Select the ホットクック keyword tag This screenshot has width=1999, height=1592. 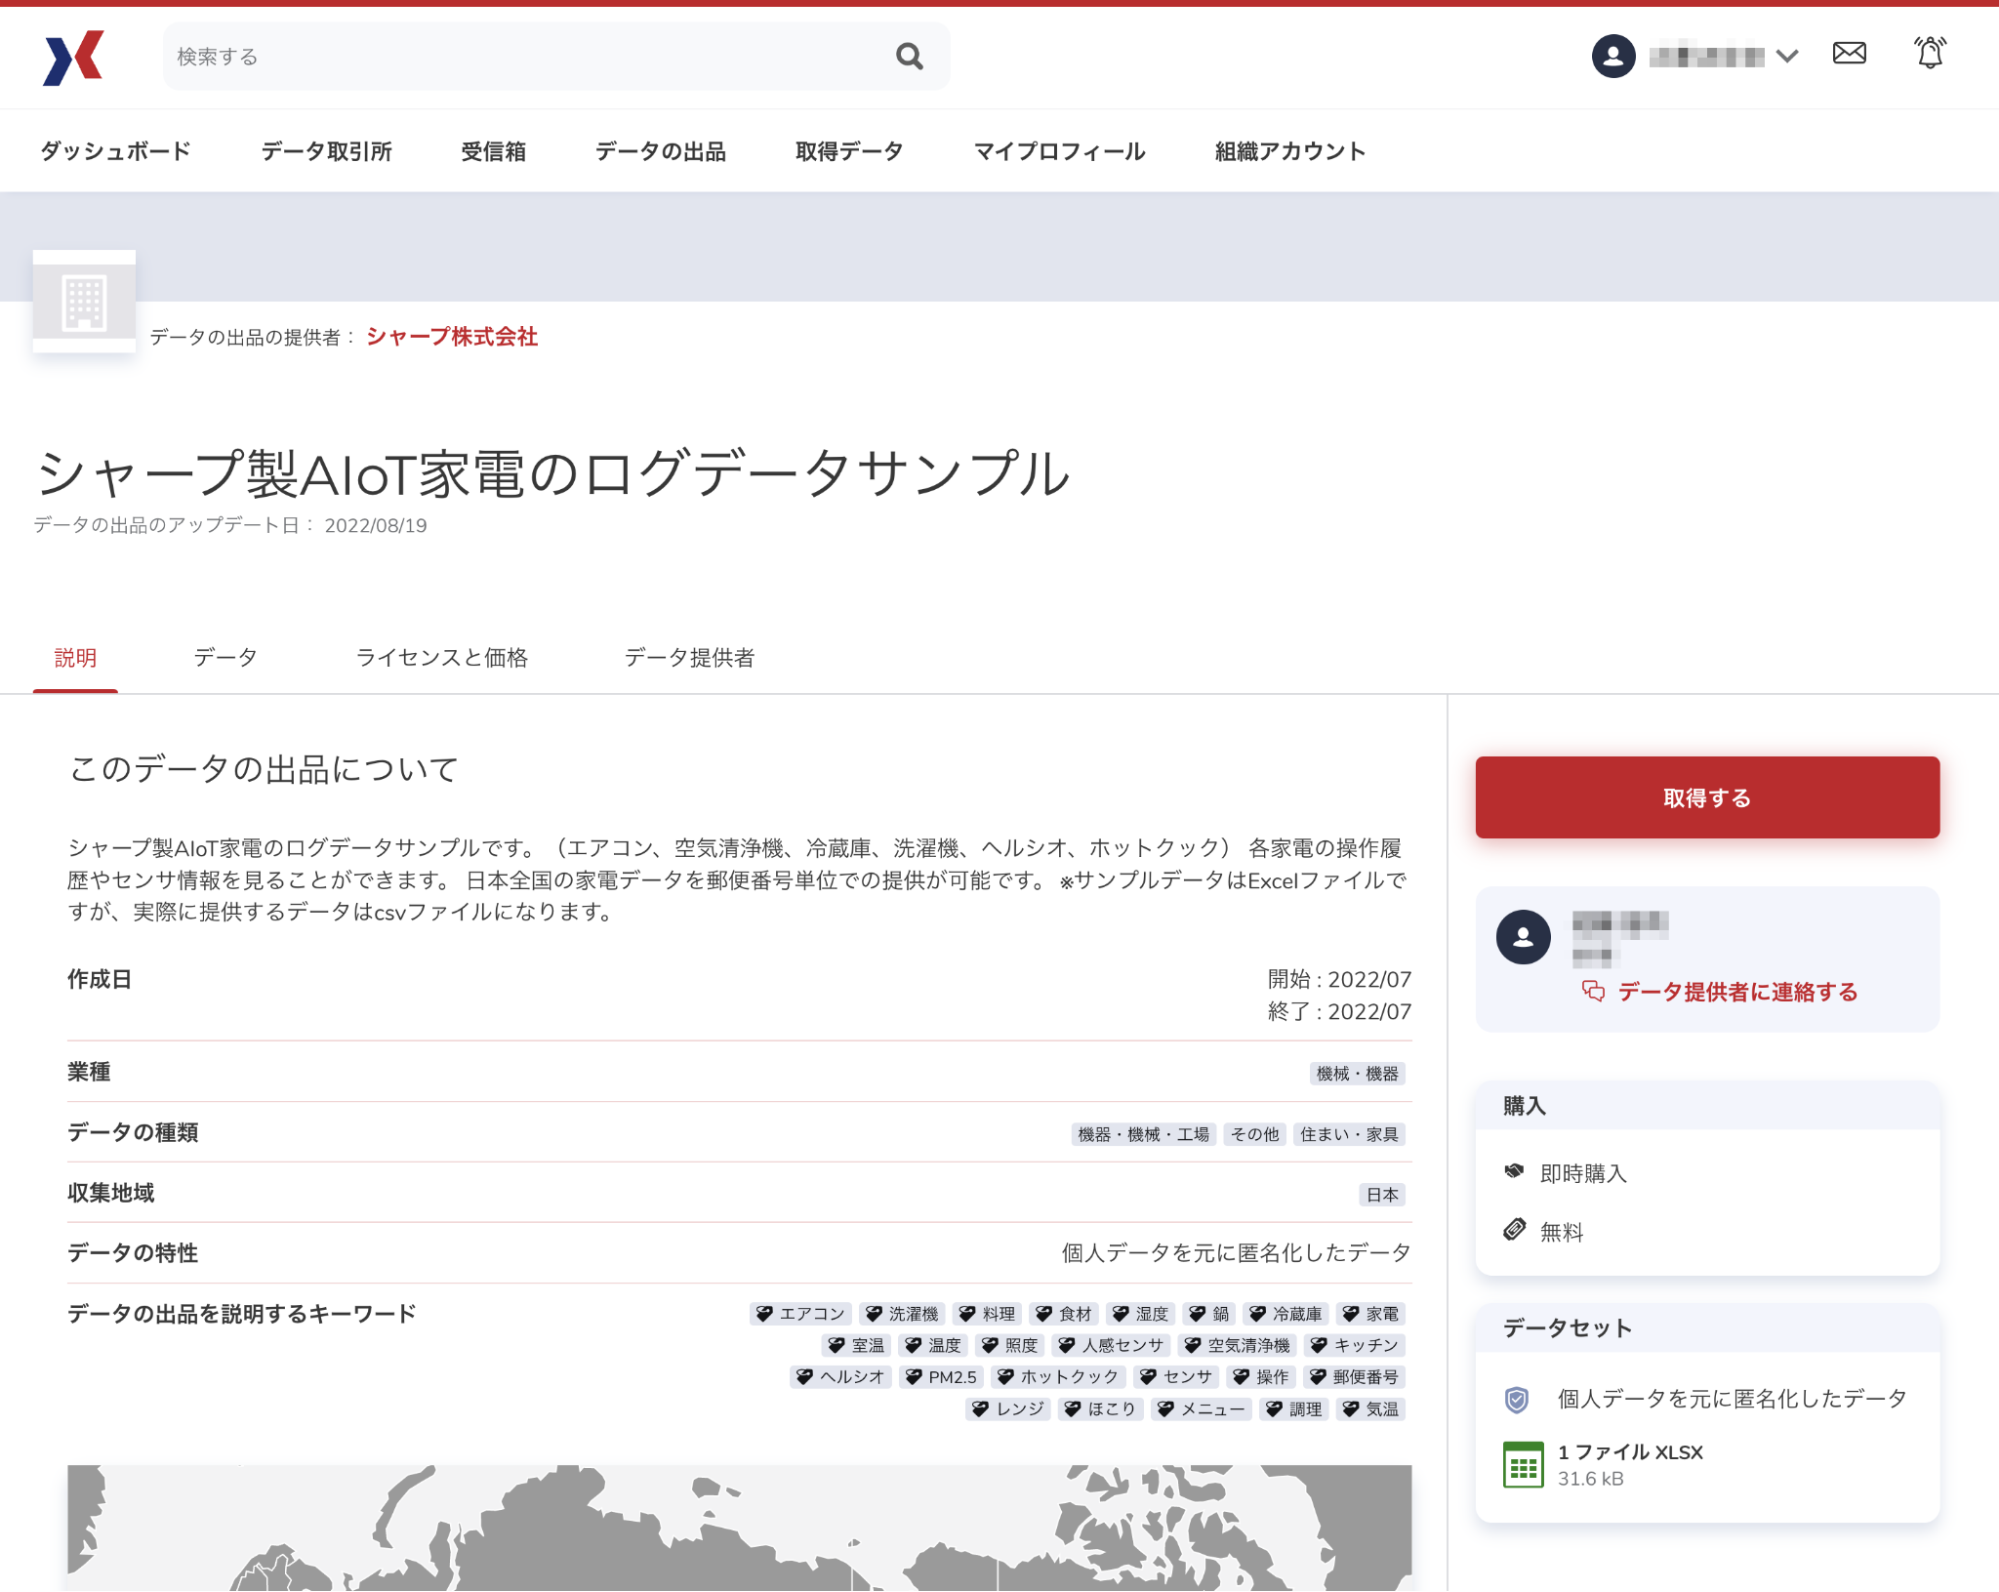tap(1058, 1377)
